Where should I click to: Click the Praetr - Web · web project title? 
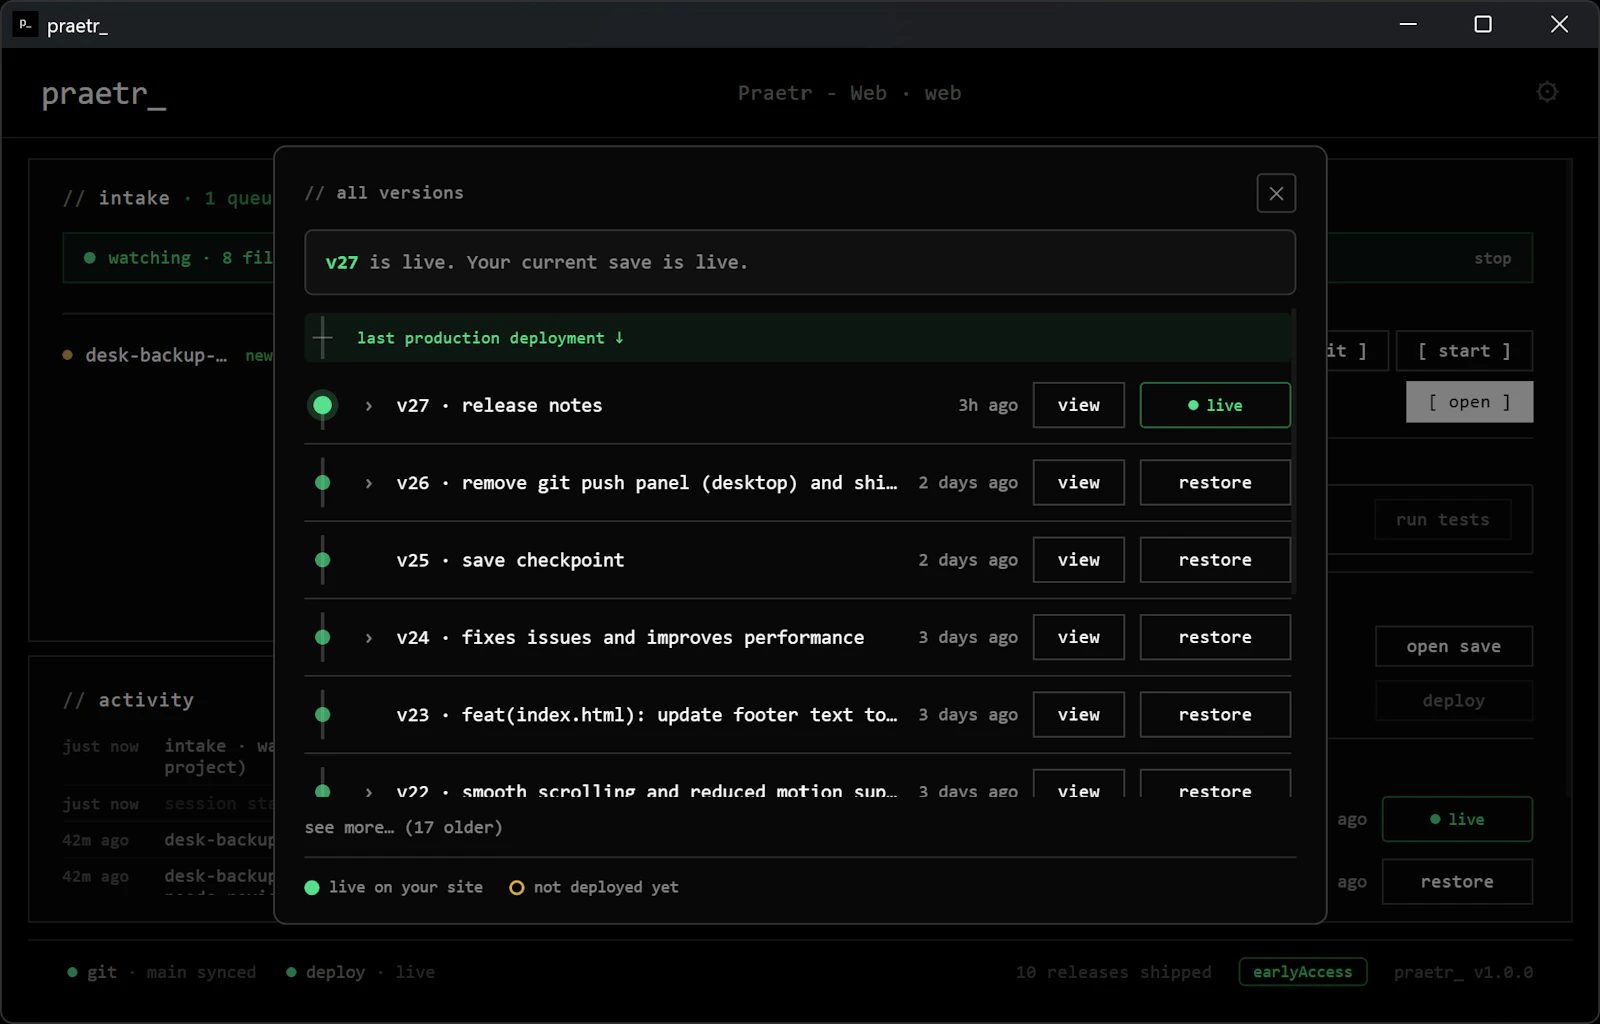[x=849, y=93]
